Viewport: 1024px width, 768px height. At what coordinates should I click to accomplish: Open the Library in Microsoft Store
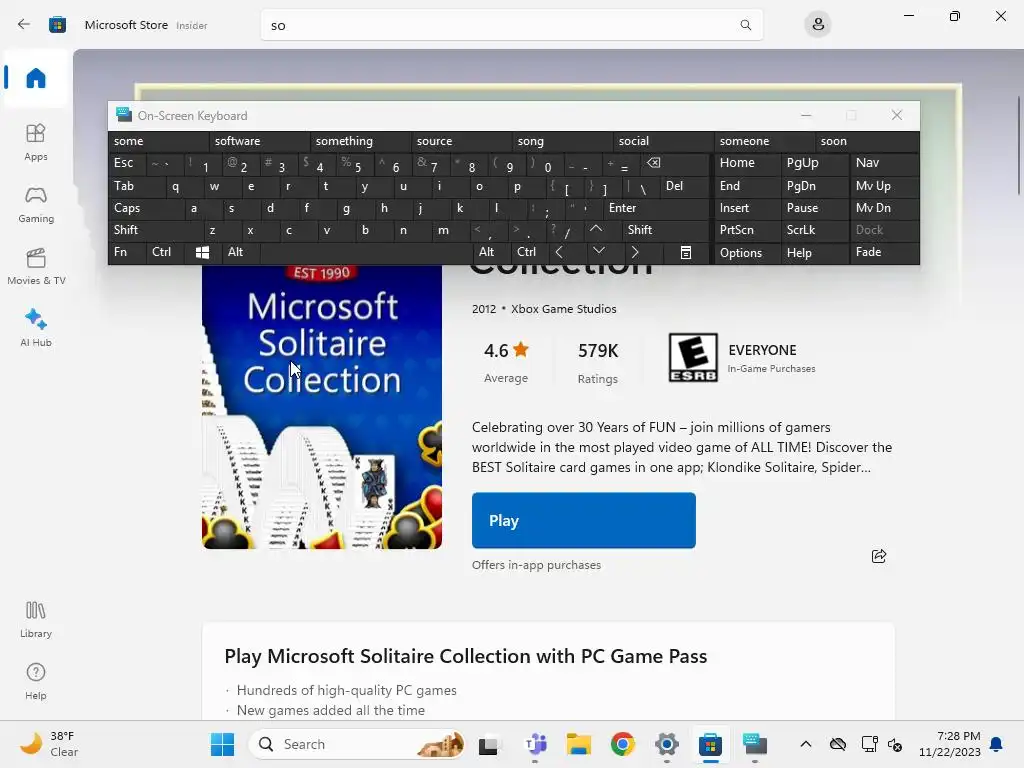coord(36,620)
